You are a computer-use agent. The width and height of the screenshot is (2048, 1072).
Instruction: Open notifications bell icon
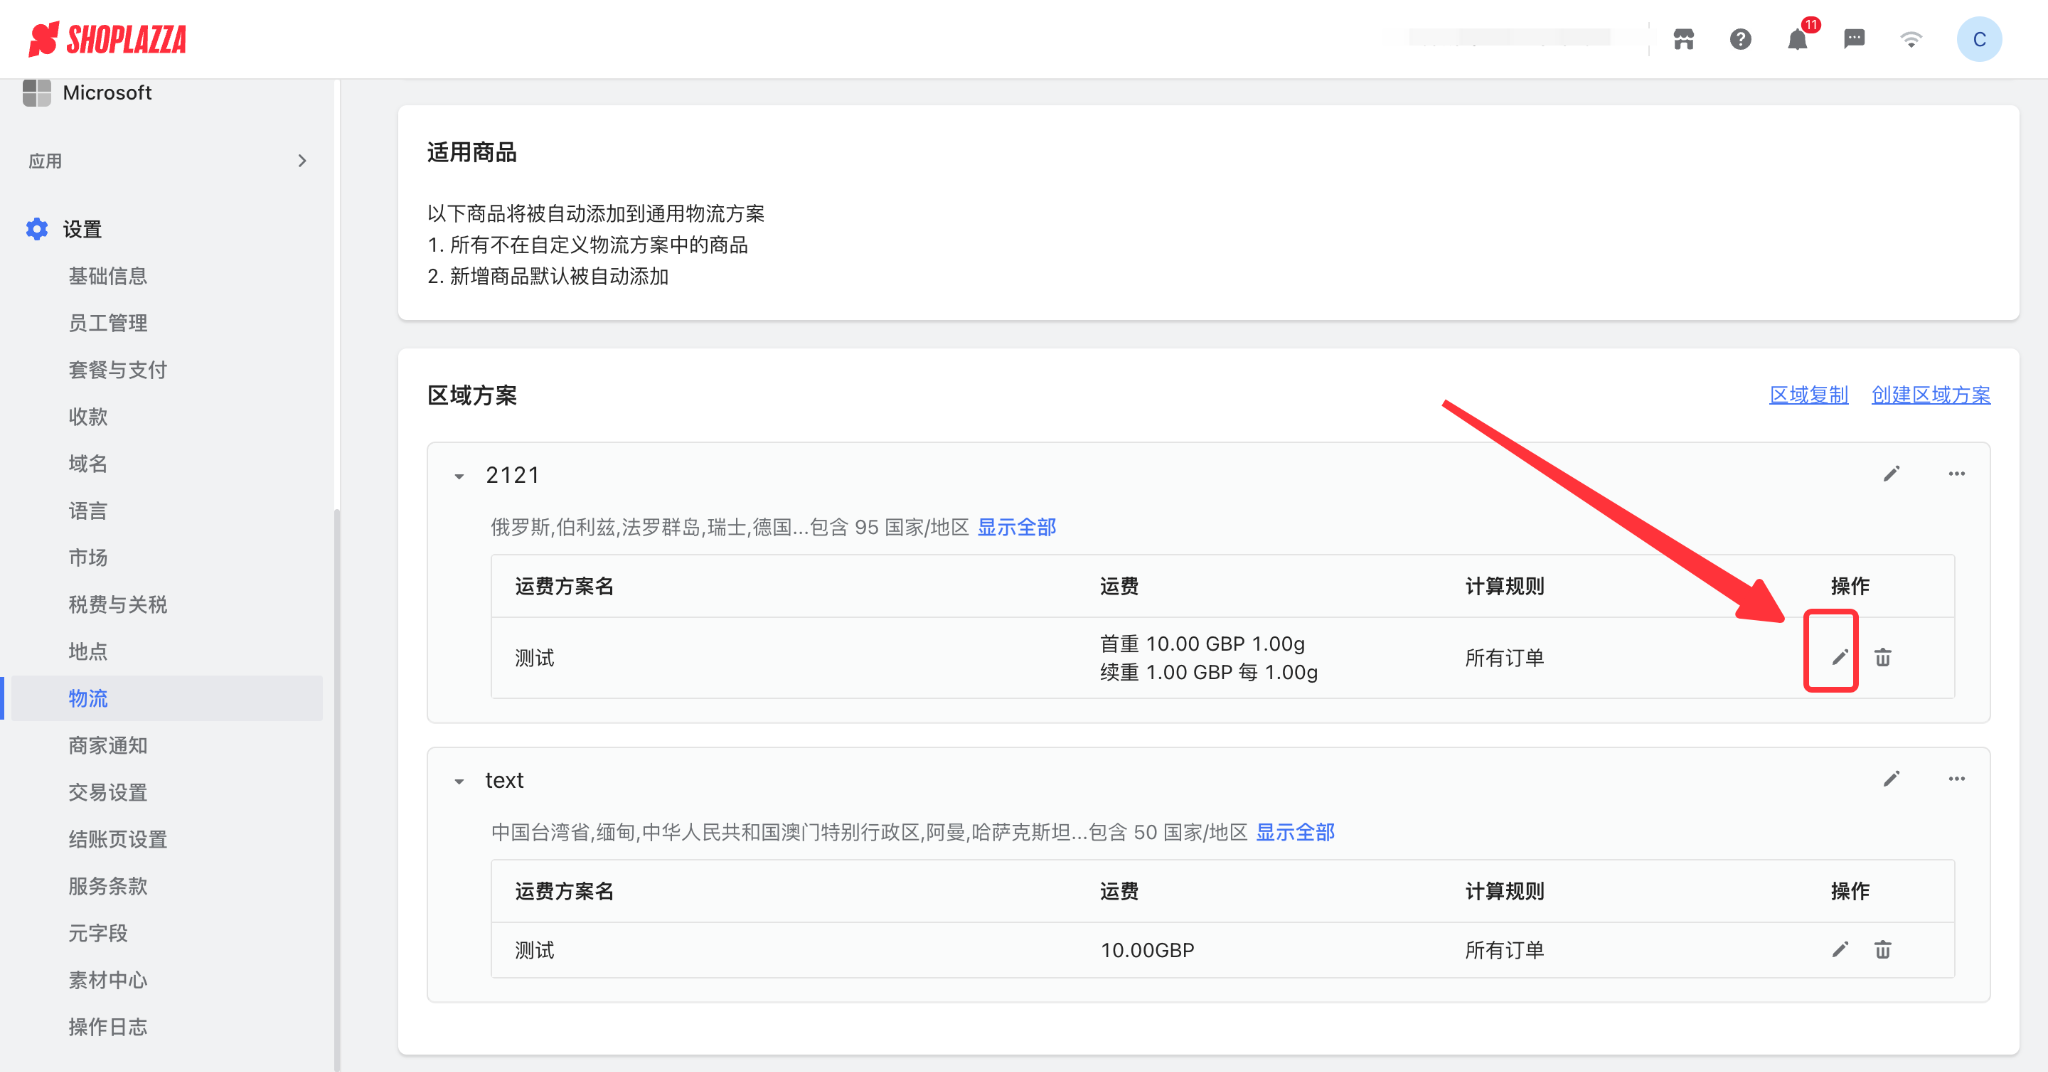point(1797,39)
